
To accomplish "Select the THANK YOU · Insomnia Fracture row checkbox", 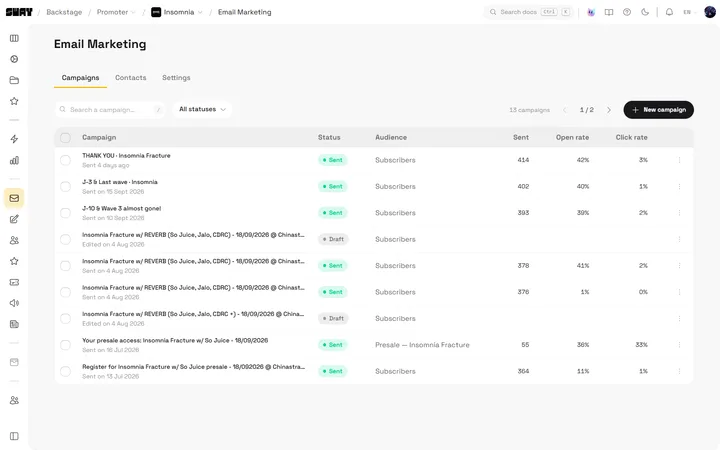I will tap(65, 160).
